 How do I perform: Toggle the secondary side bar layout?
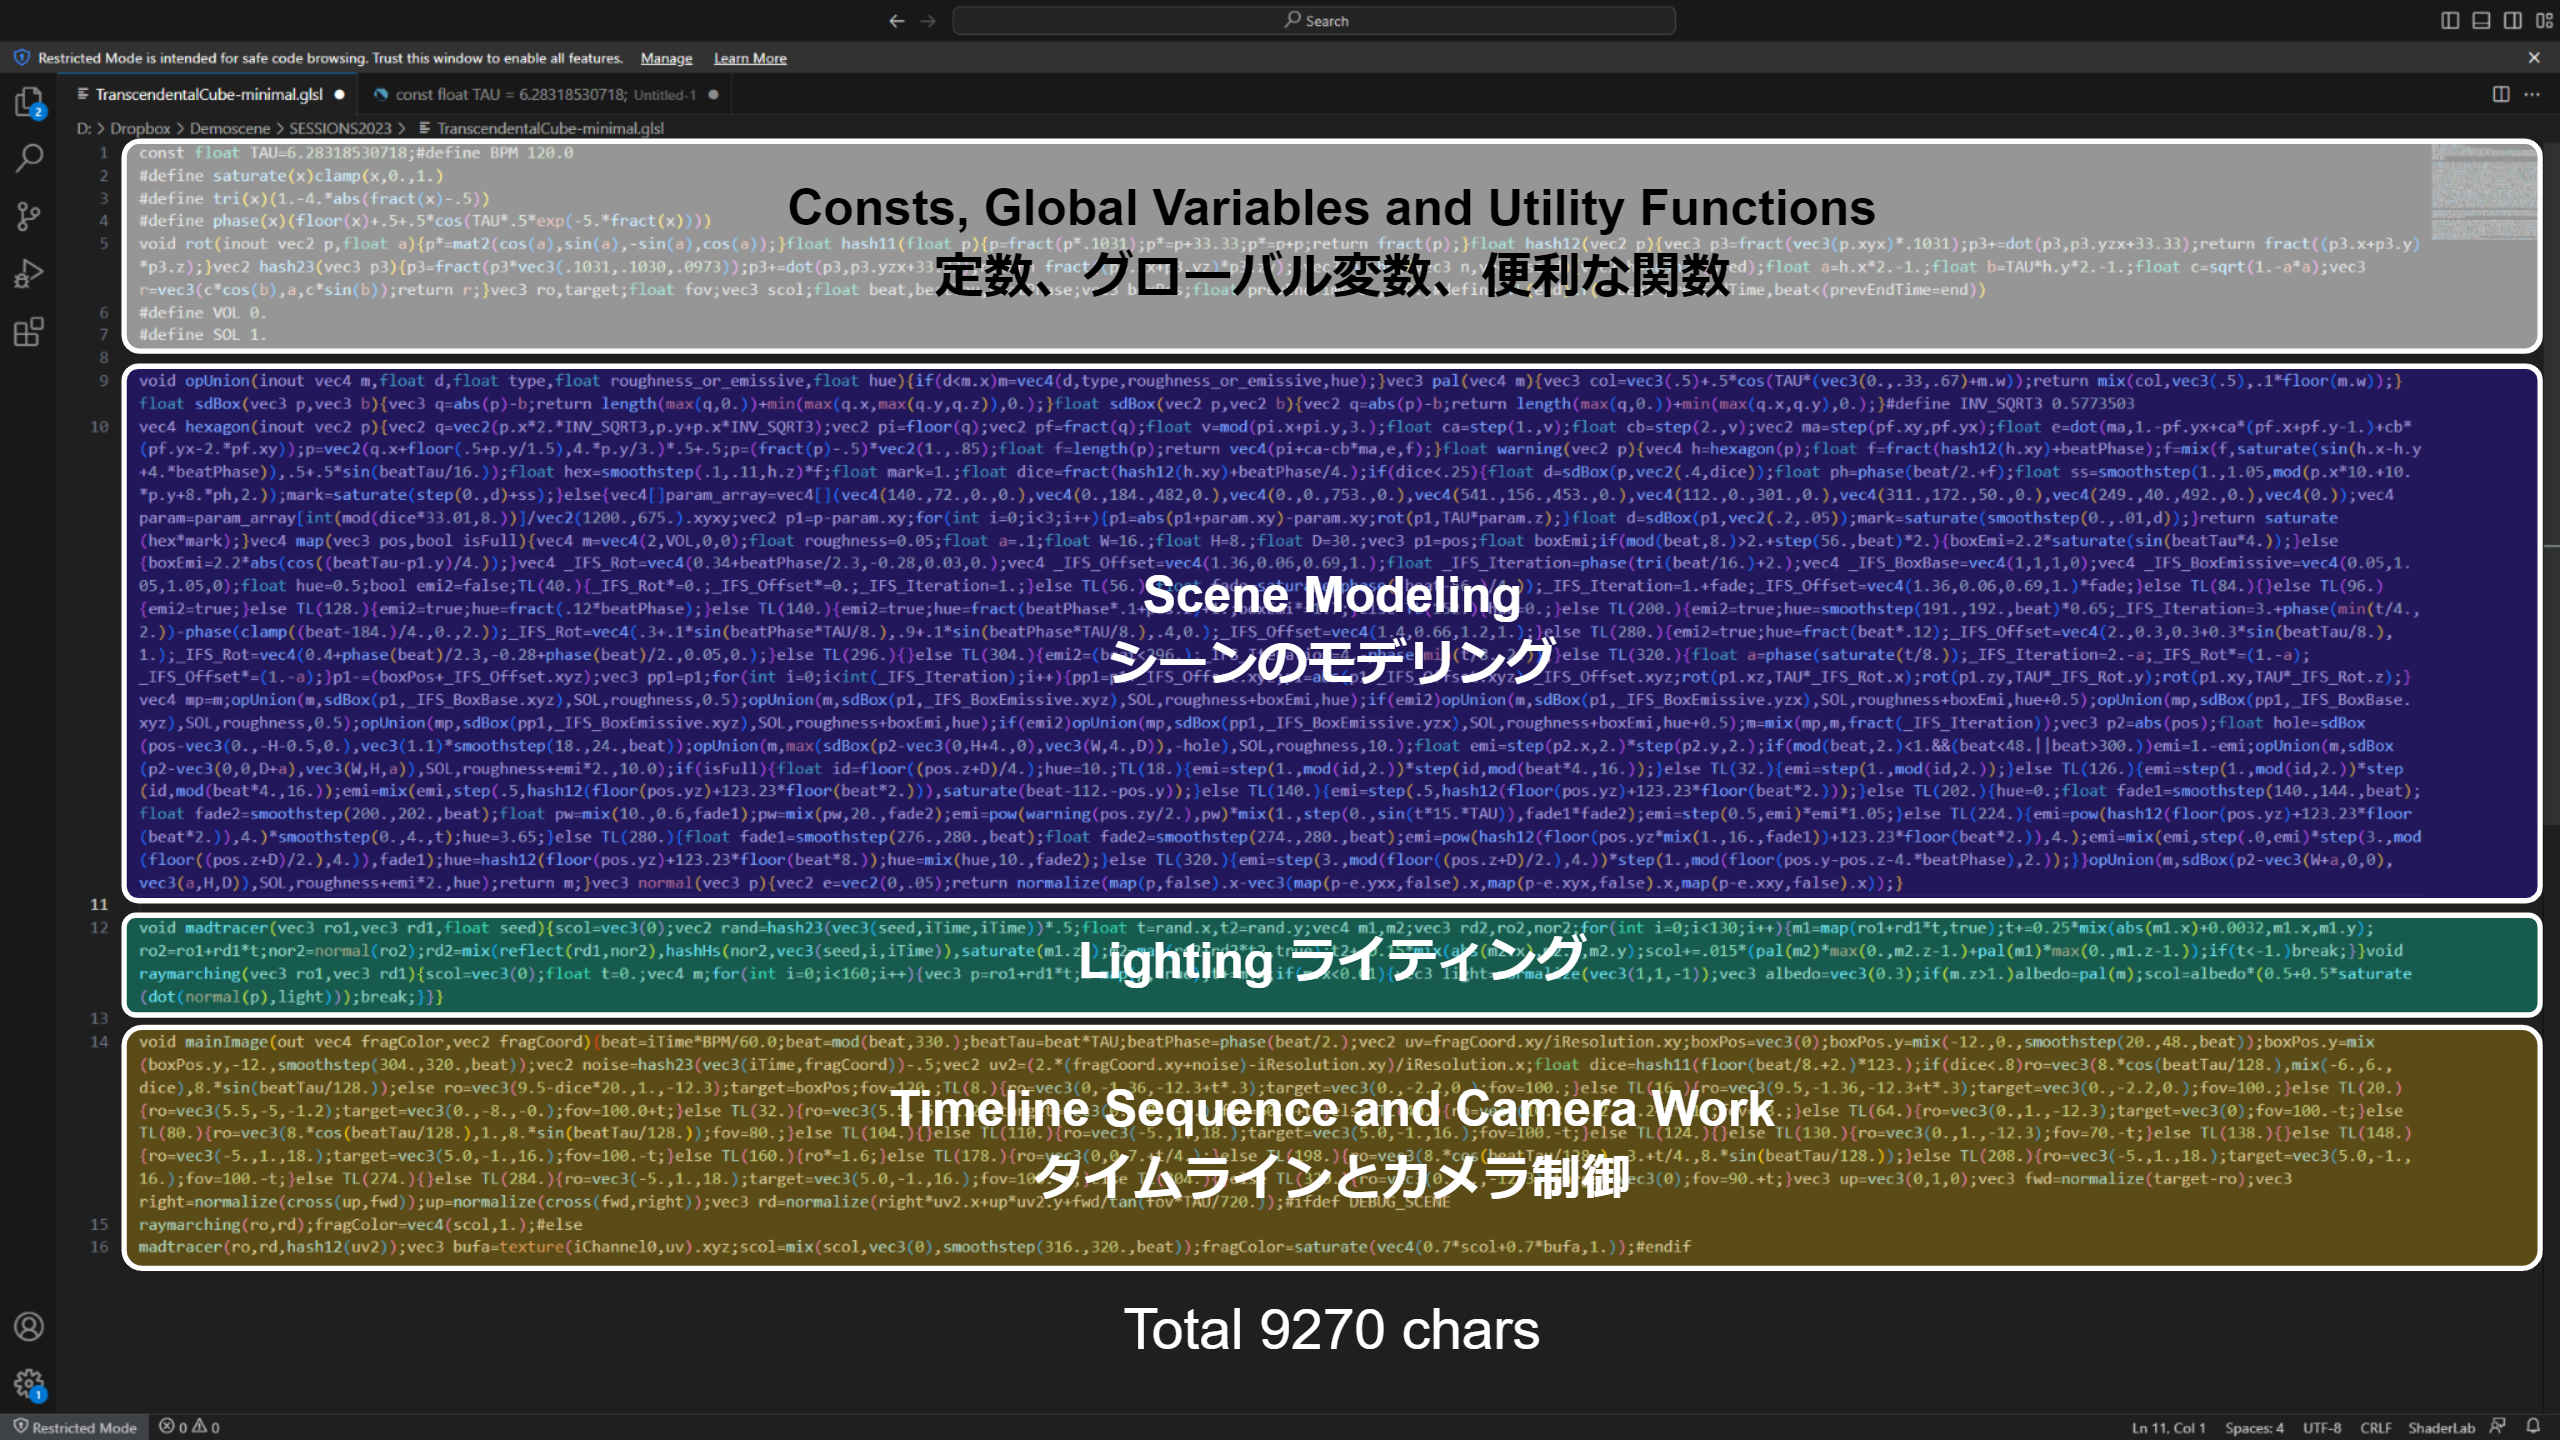2512,20
